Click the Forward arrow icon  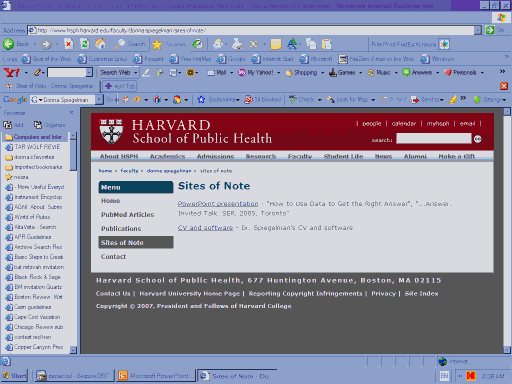coord(46,44)
